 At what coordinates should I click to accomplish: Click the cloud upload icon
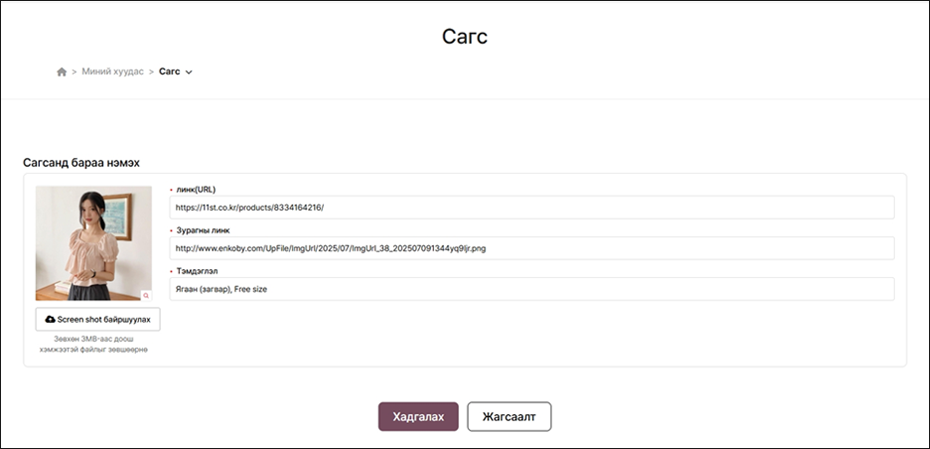coord(50,319)
